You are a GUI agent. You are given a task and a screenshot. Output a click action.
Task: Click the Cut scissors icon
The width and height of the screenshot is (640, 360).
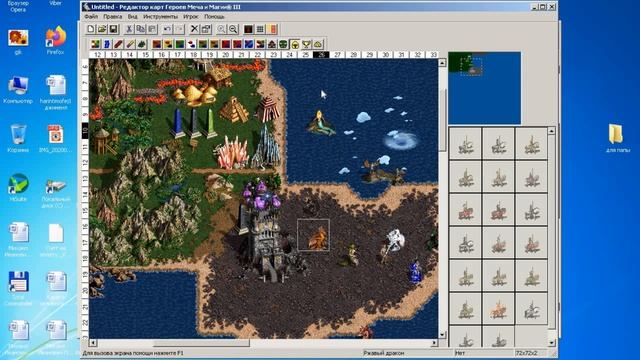tap(129, 29)
